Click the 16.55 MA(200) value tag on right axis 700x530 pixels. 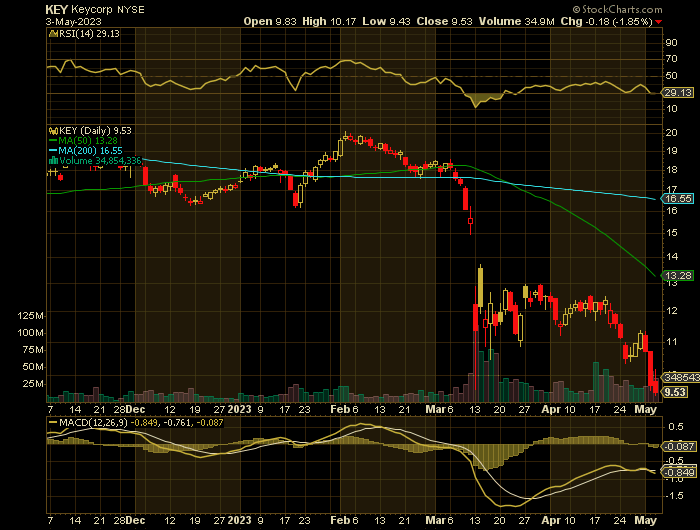click(677, 199)
